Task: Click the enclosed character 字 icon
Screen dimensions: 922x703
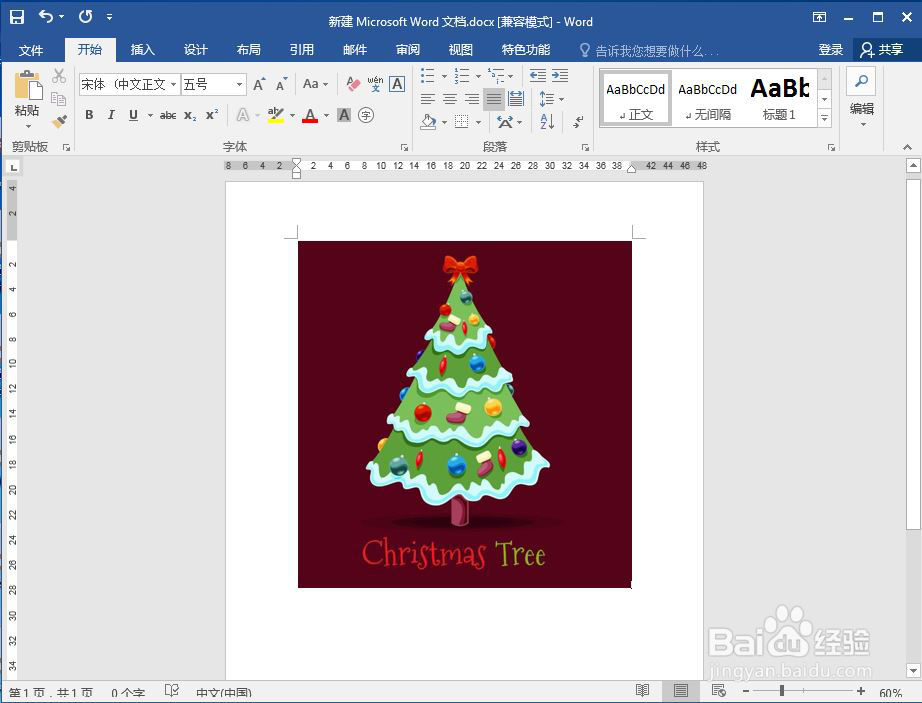Action: click(x=366, y=115)
